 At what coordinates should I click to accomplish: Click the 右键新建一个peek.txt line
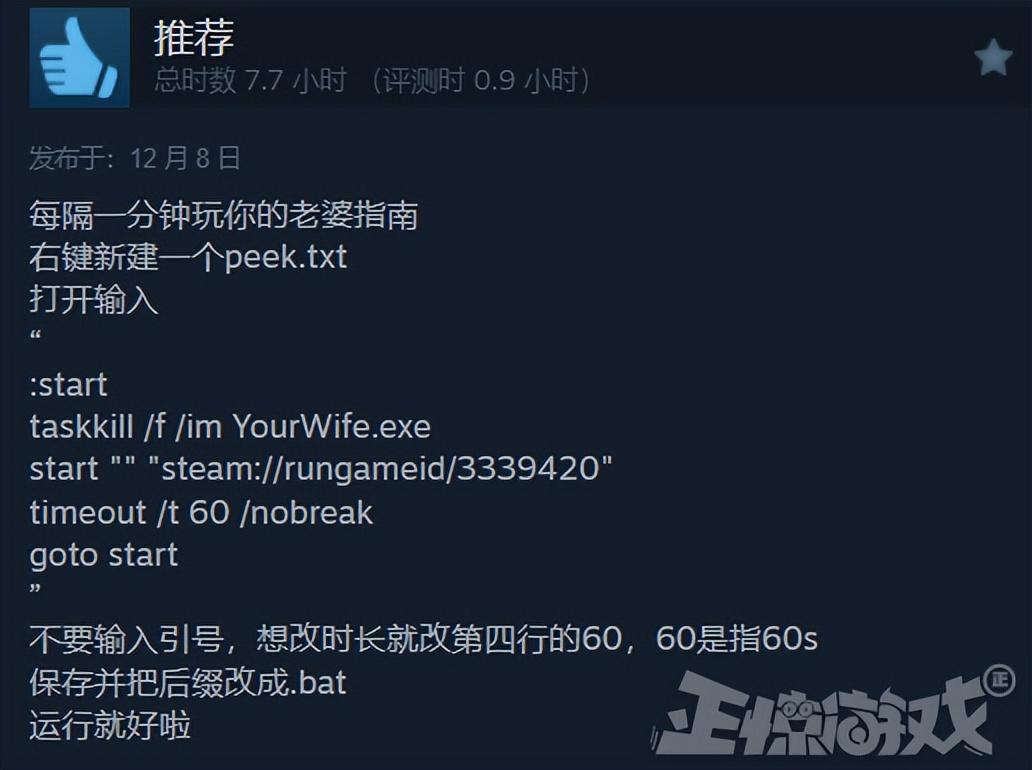tap(188, 257)
